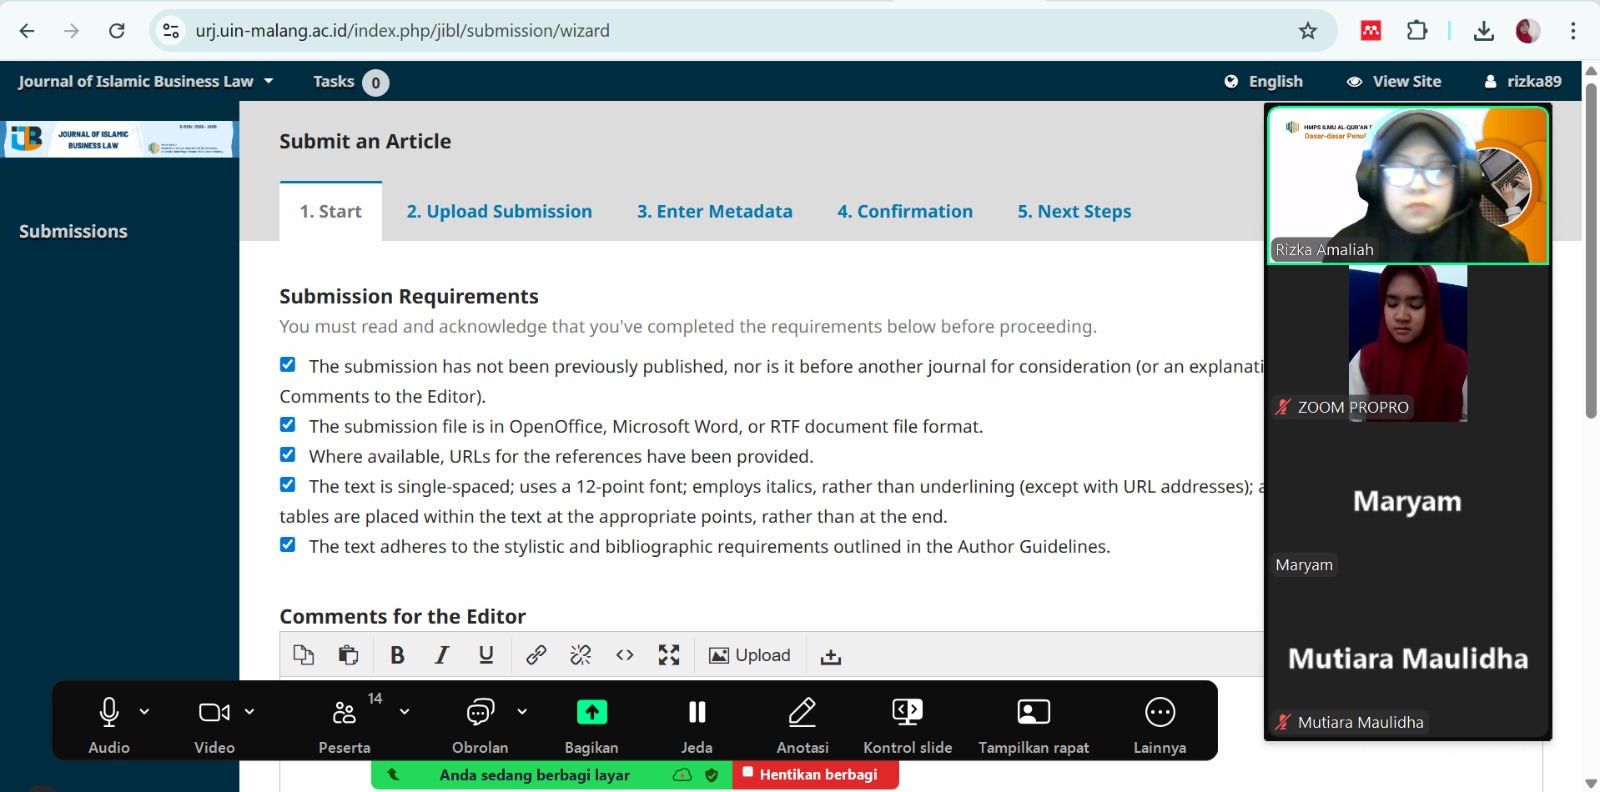This screenshot has width=1600, height=792.
Task: Open the Audio options arrow
Action: pos(144,712)
